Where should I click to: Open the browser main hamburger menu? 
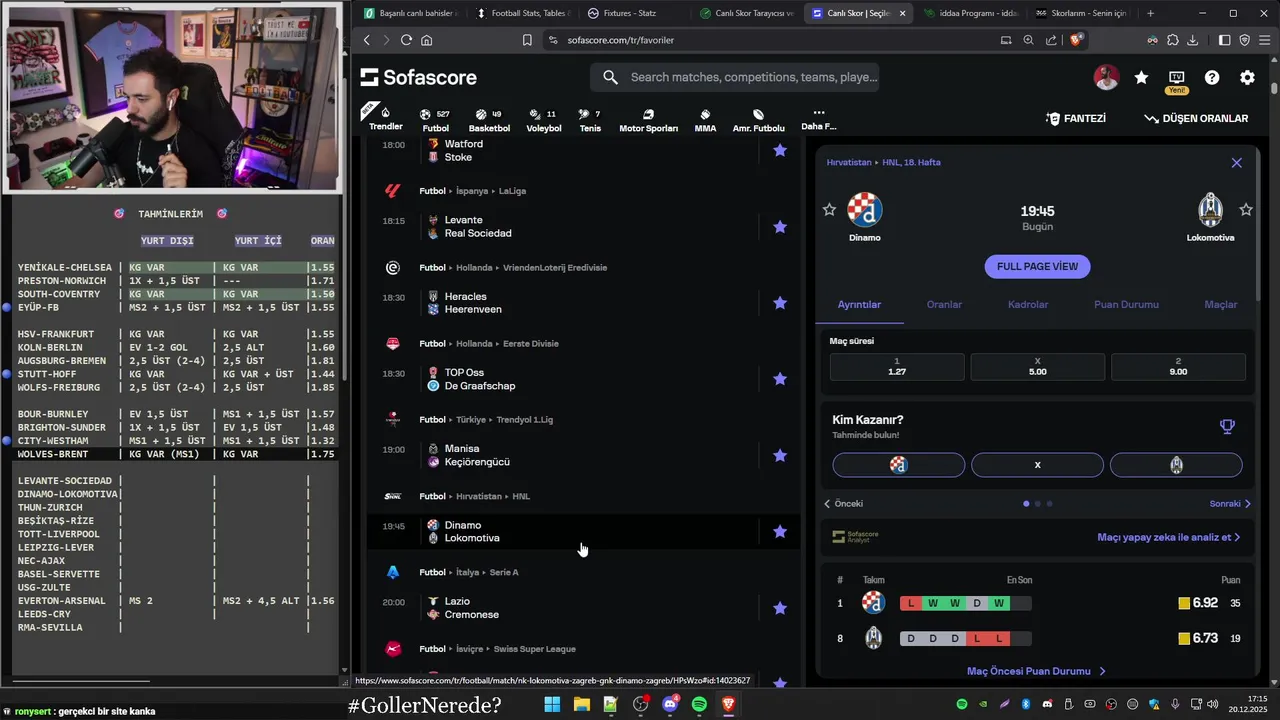point(1264,40)
